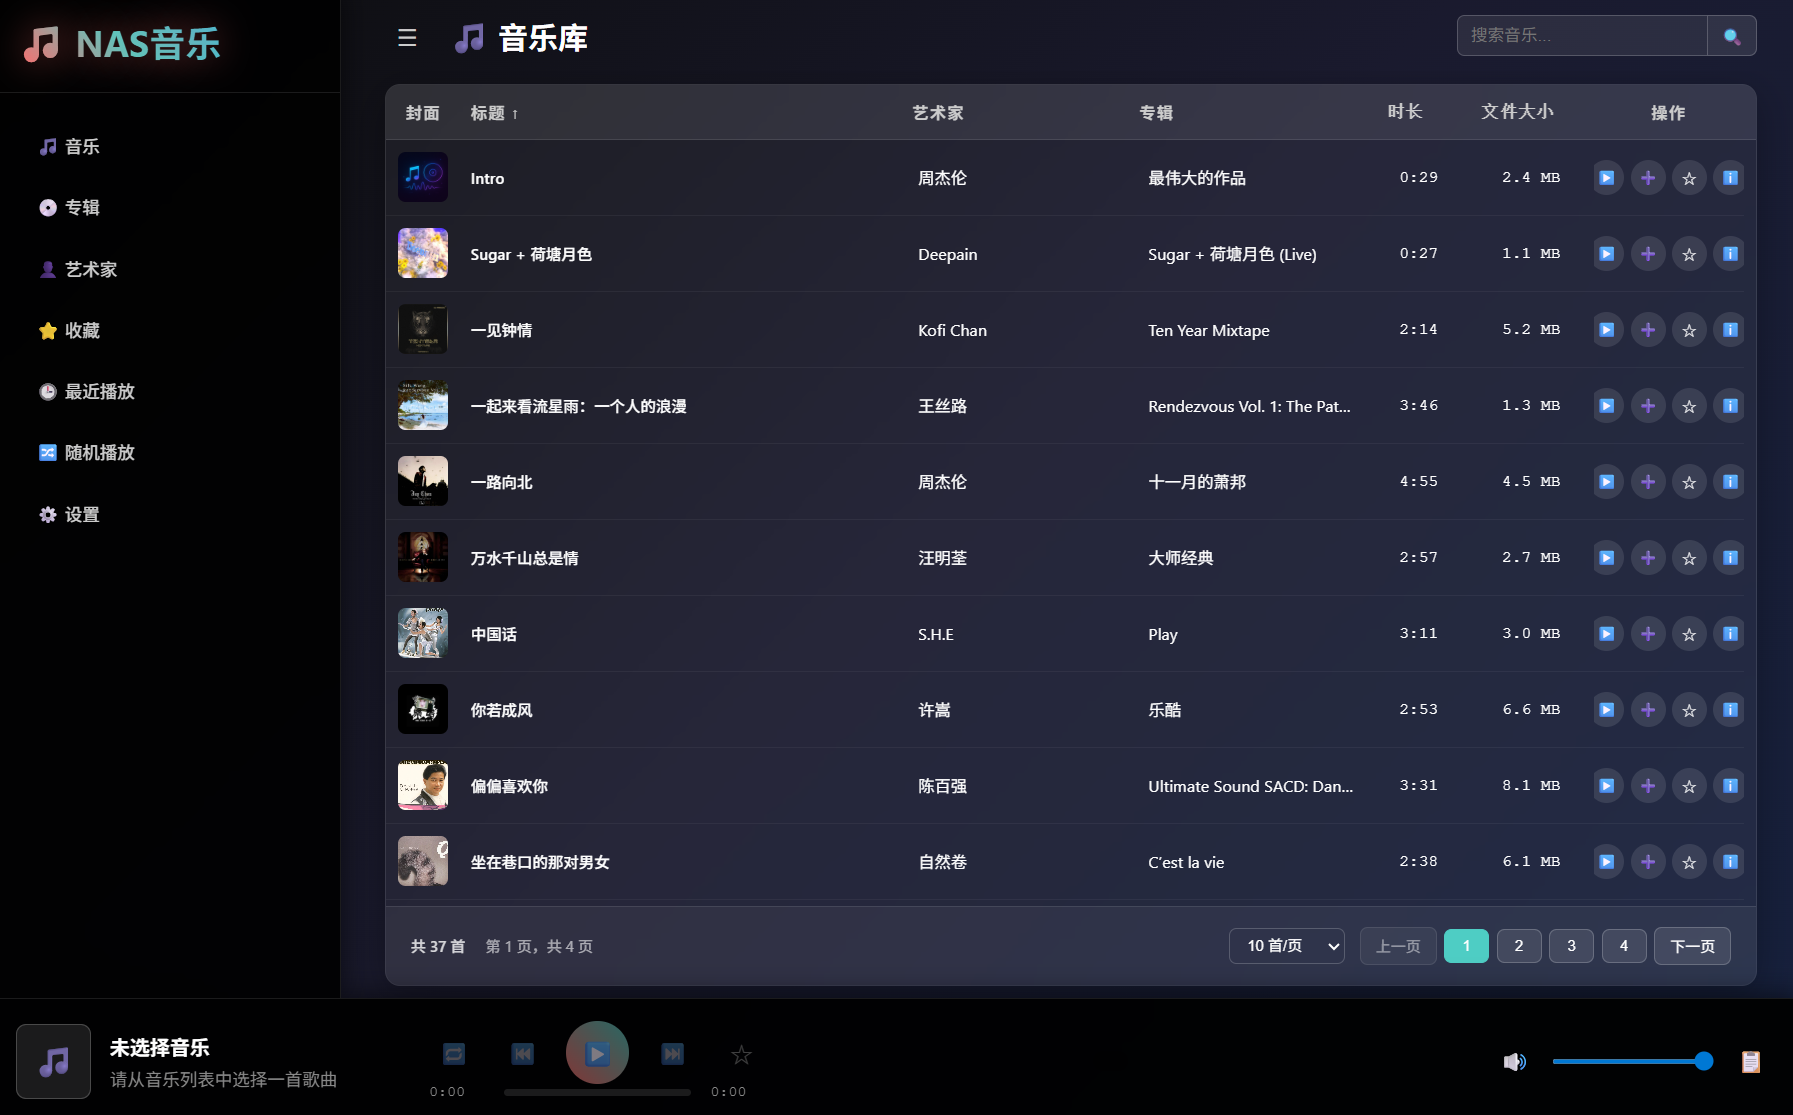Screen dimensions: 1793x1115
Task: Show song info for 一路向北
Action: pyautogui.click(x=1729, y=481)
